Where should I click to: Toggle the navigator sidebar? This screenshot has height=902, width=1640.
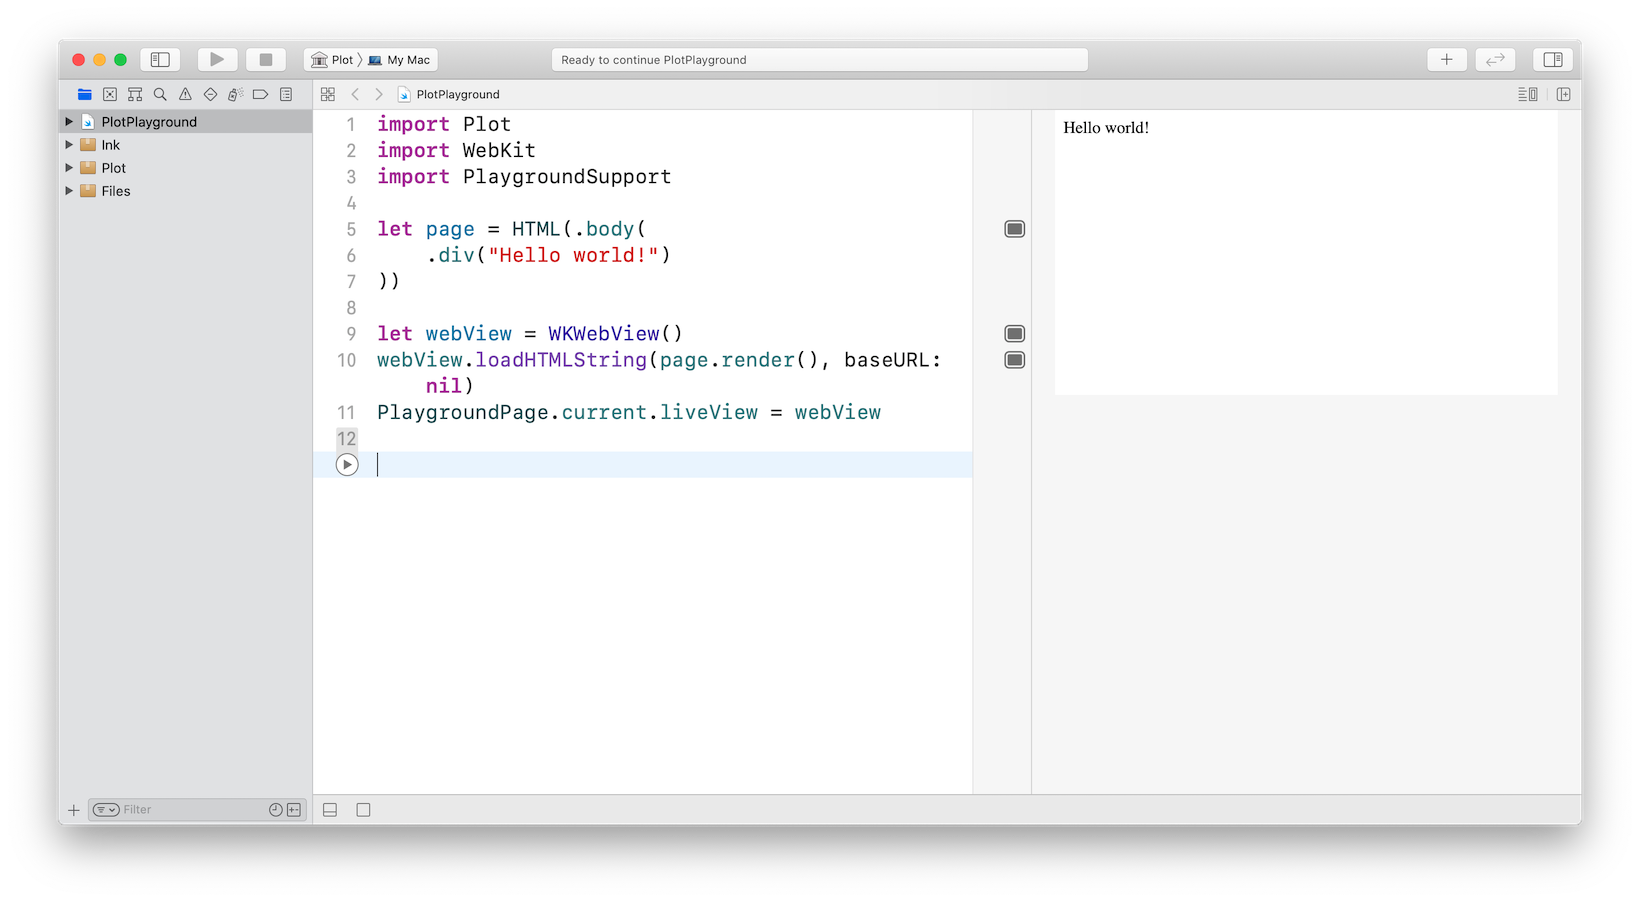click(x=160, y=60)
